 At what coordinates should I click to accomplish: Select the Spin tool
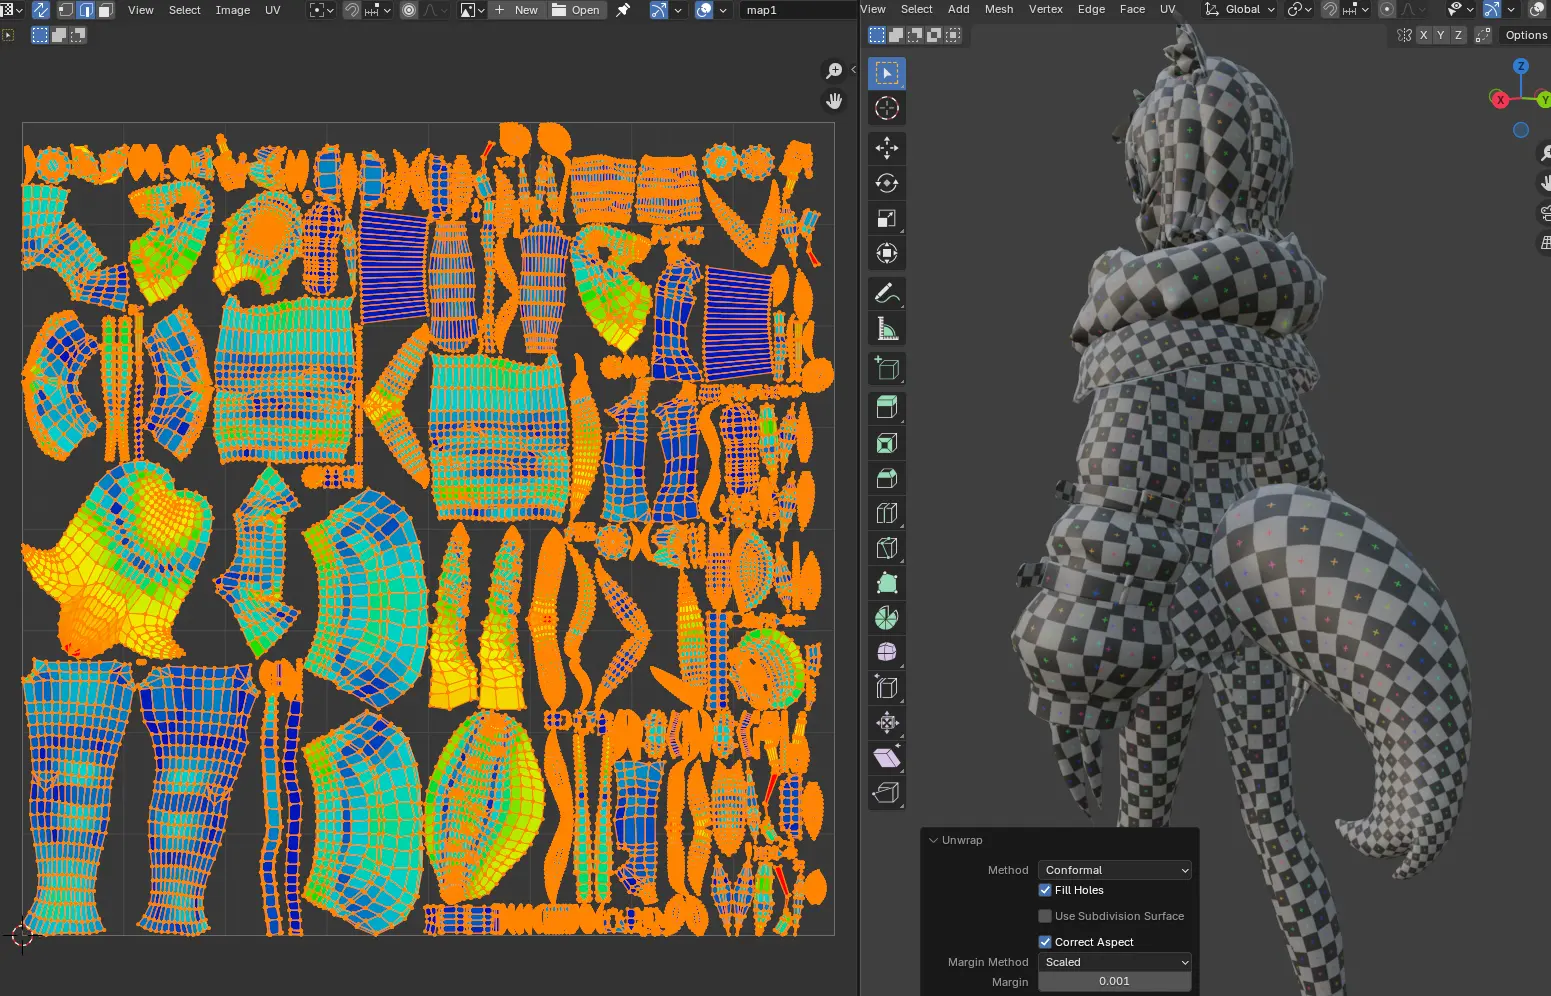[887, 618]
